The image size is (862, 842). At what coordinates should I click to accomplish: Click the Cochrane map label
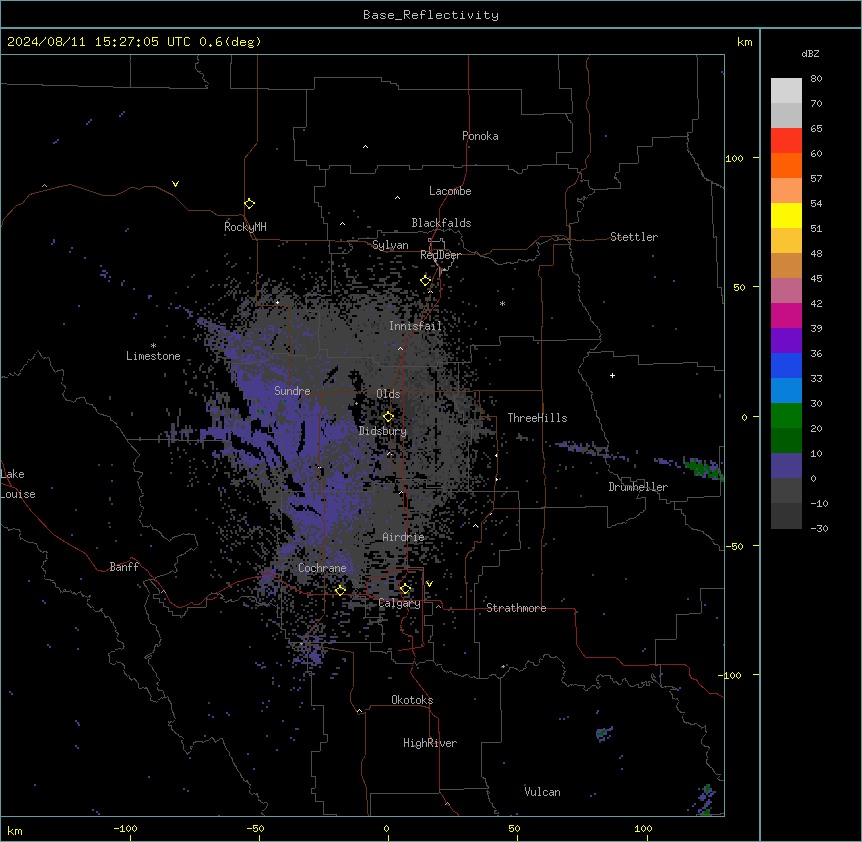(x=322, y=568)
